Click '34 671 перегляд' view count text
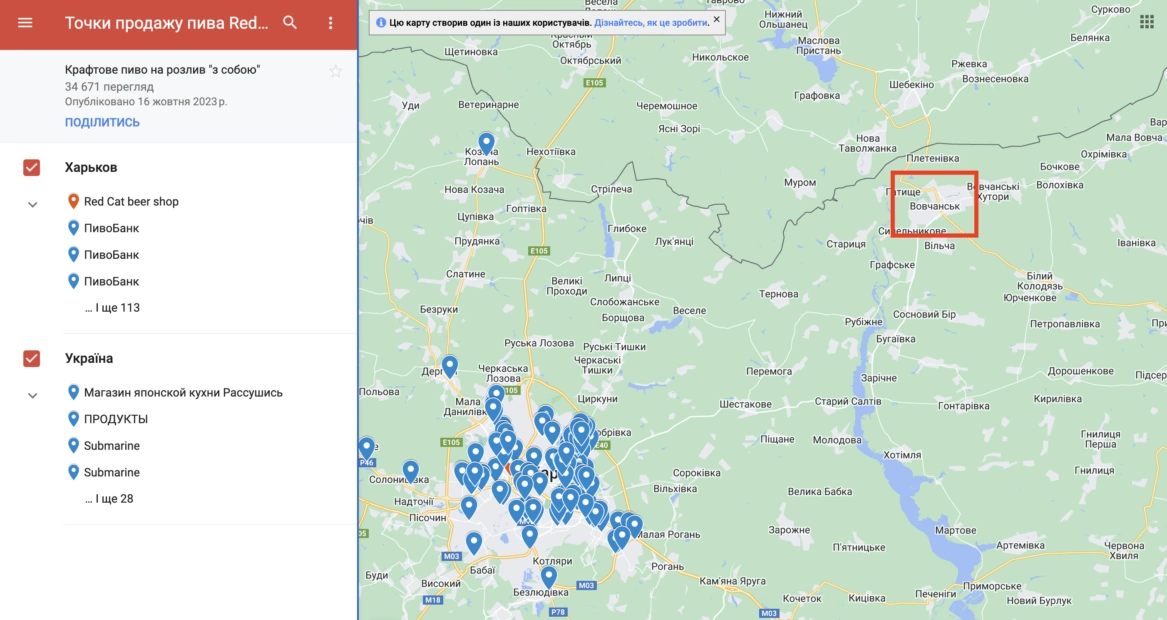 coord(109,86)
